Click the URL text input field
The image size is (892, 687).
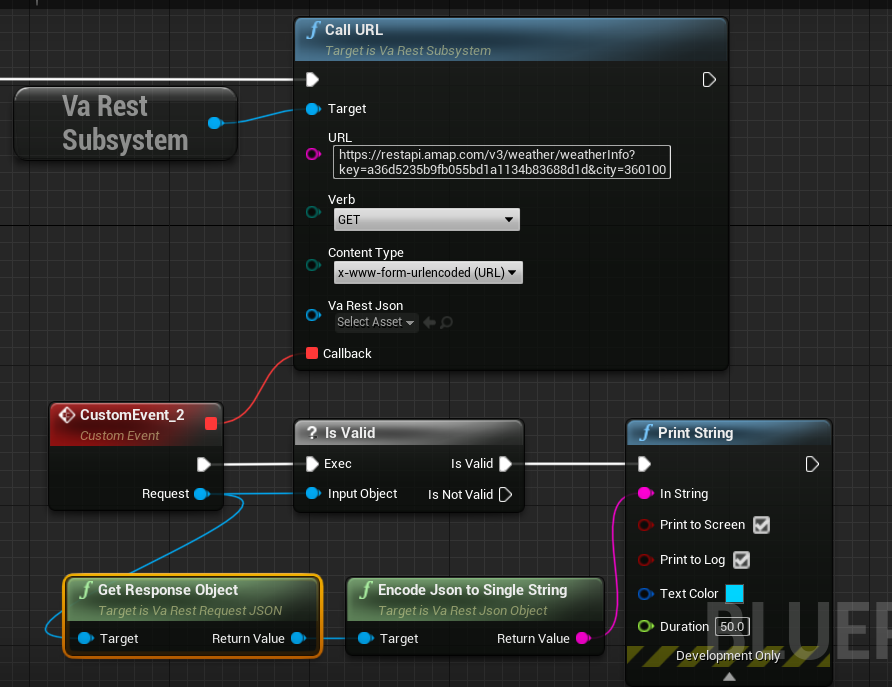tap(502, 161)
